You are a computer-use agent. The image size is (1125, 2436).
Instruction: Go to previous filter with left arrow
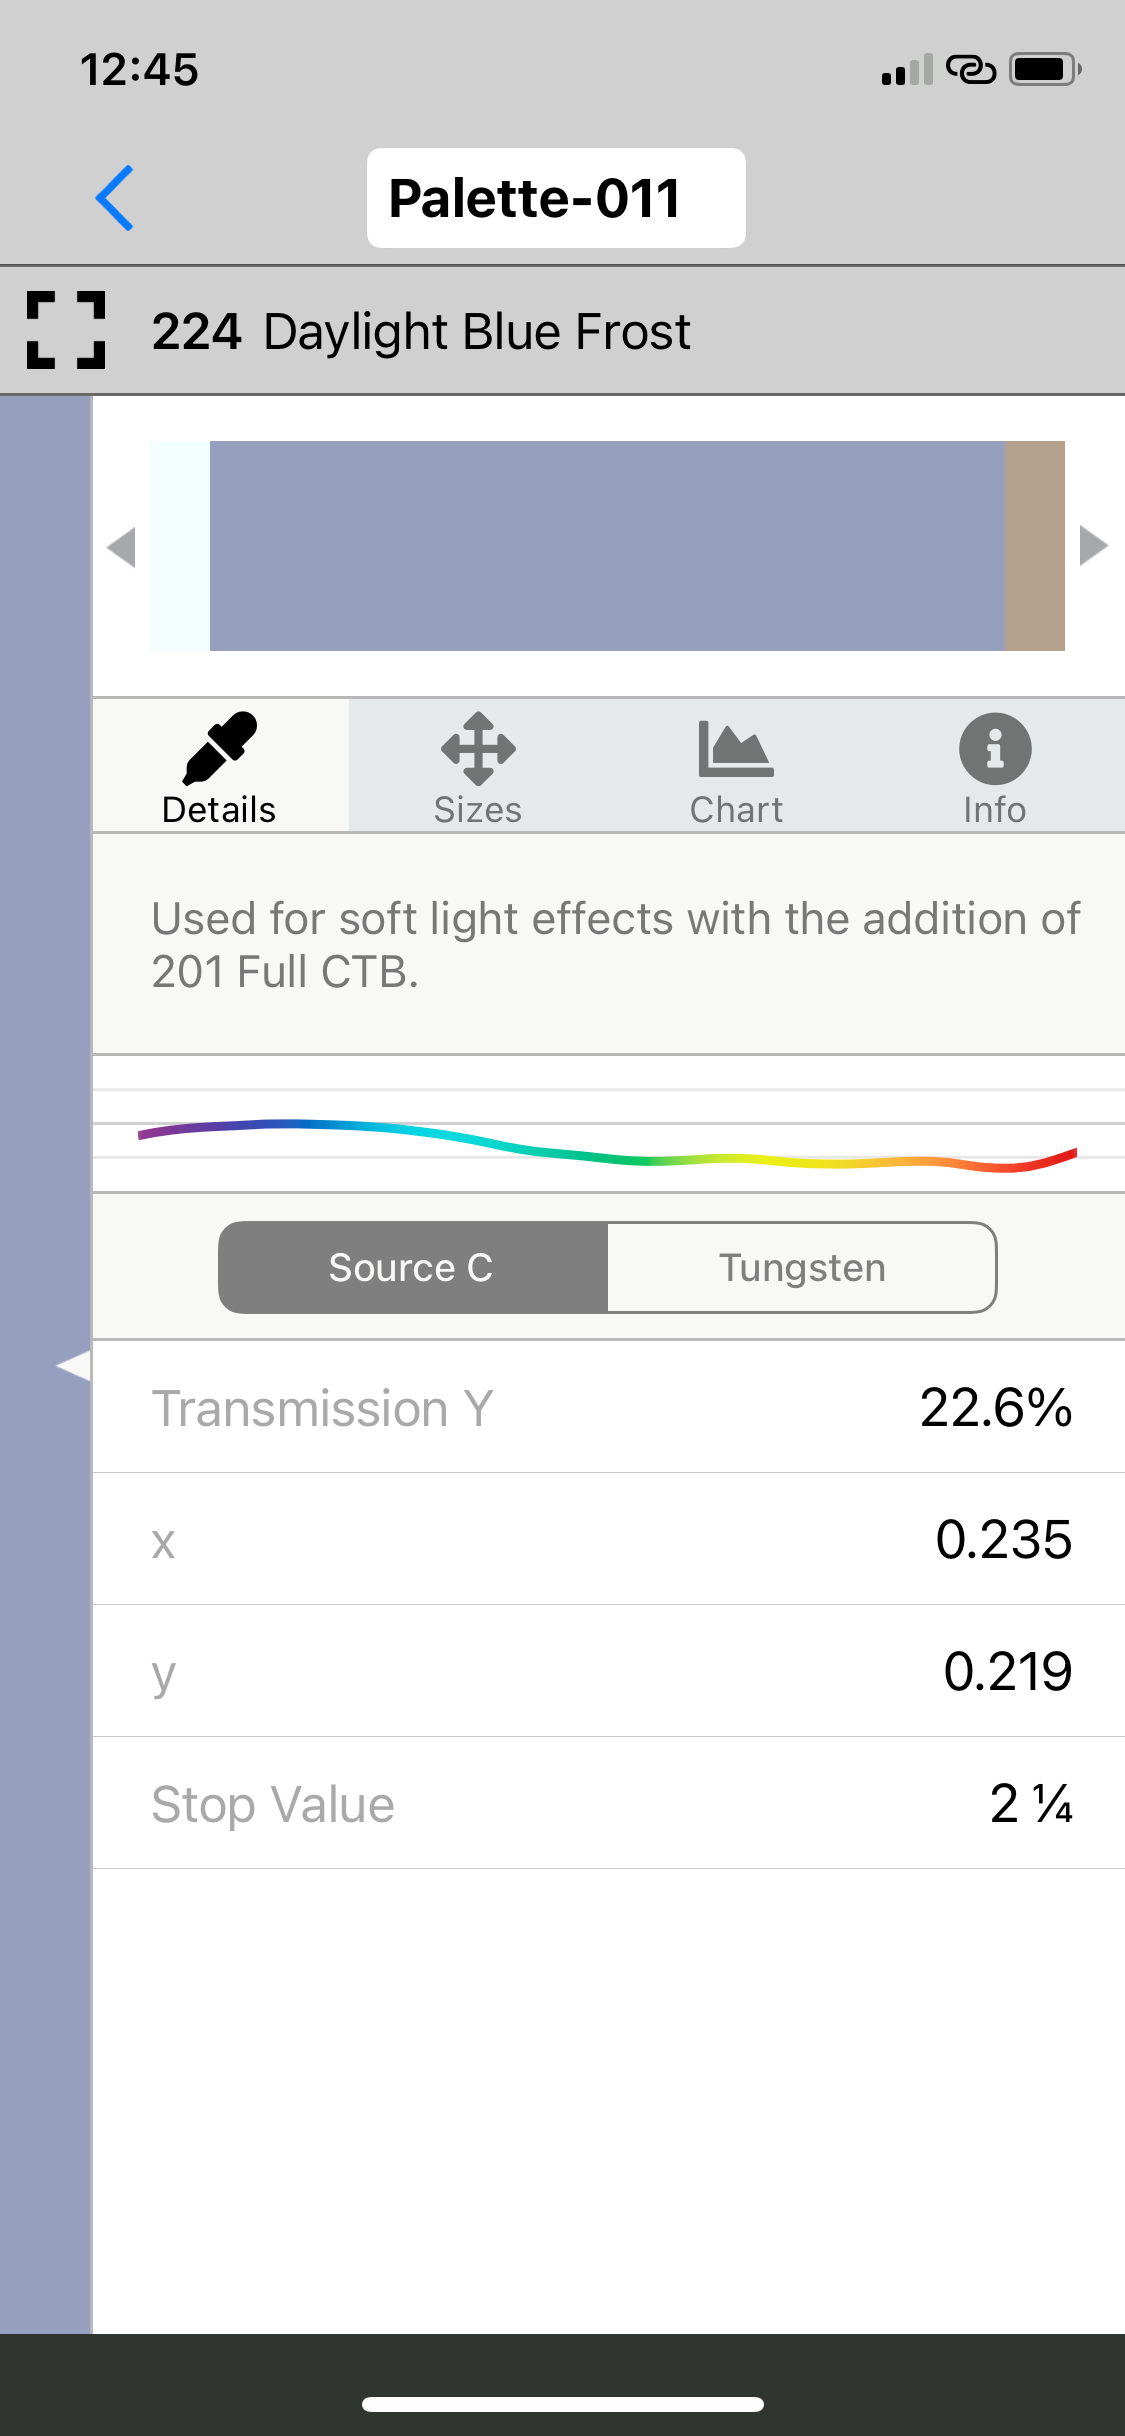pos(122,547)
